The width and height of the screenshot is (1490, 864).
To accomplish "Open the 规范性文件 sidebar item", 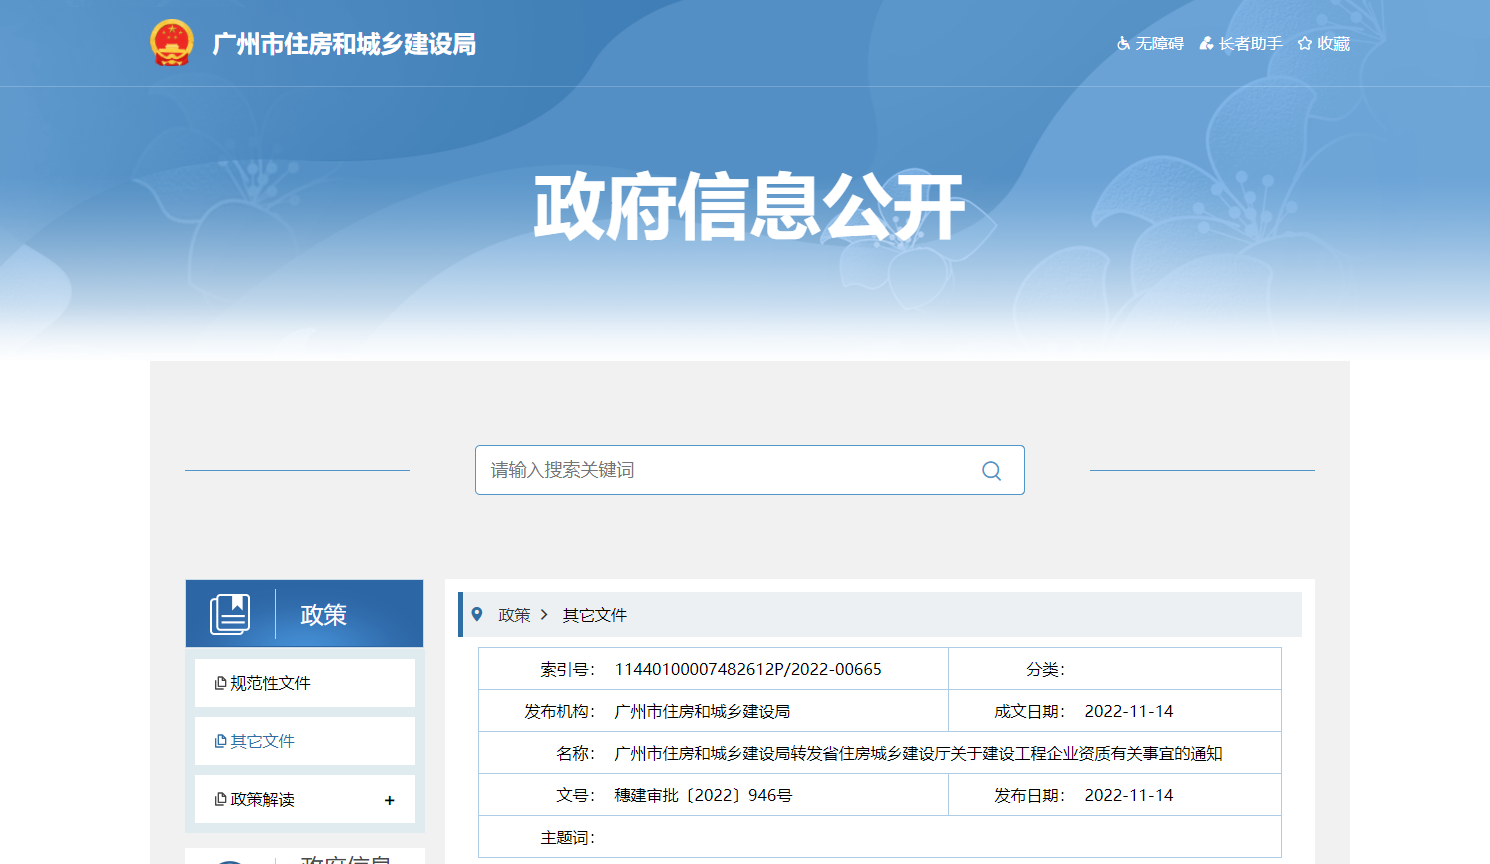I will pyautogui.click(x=270, y=683).
